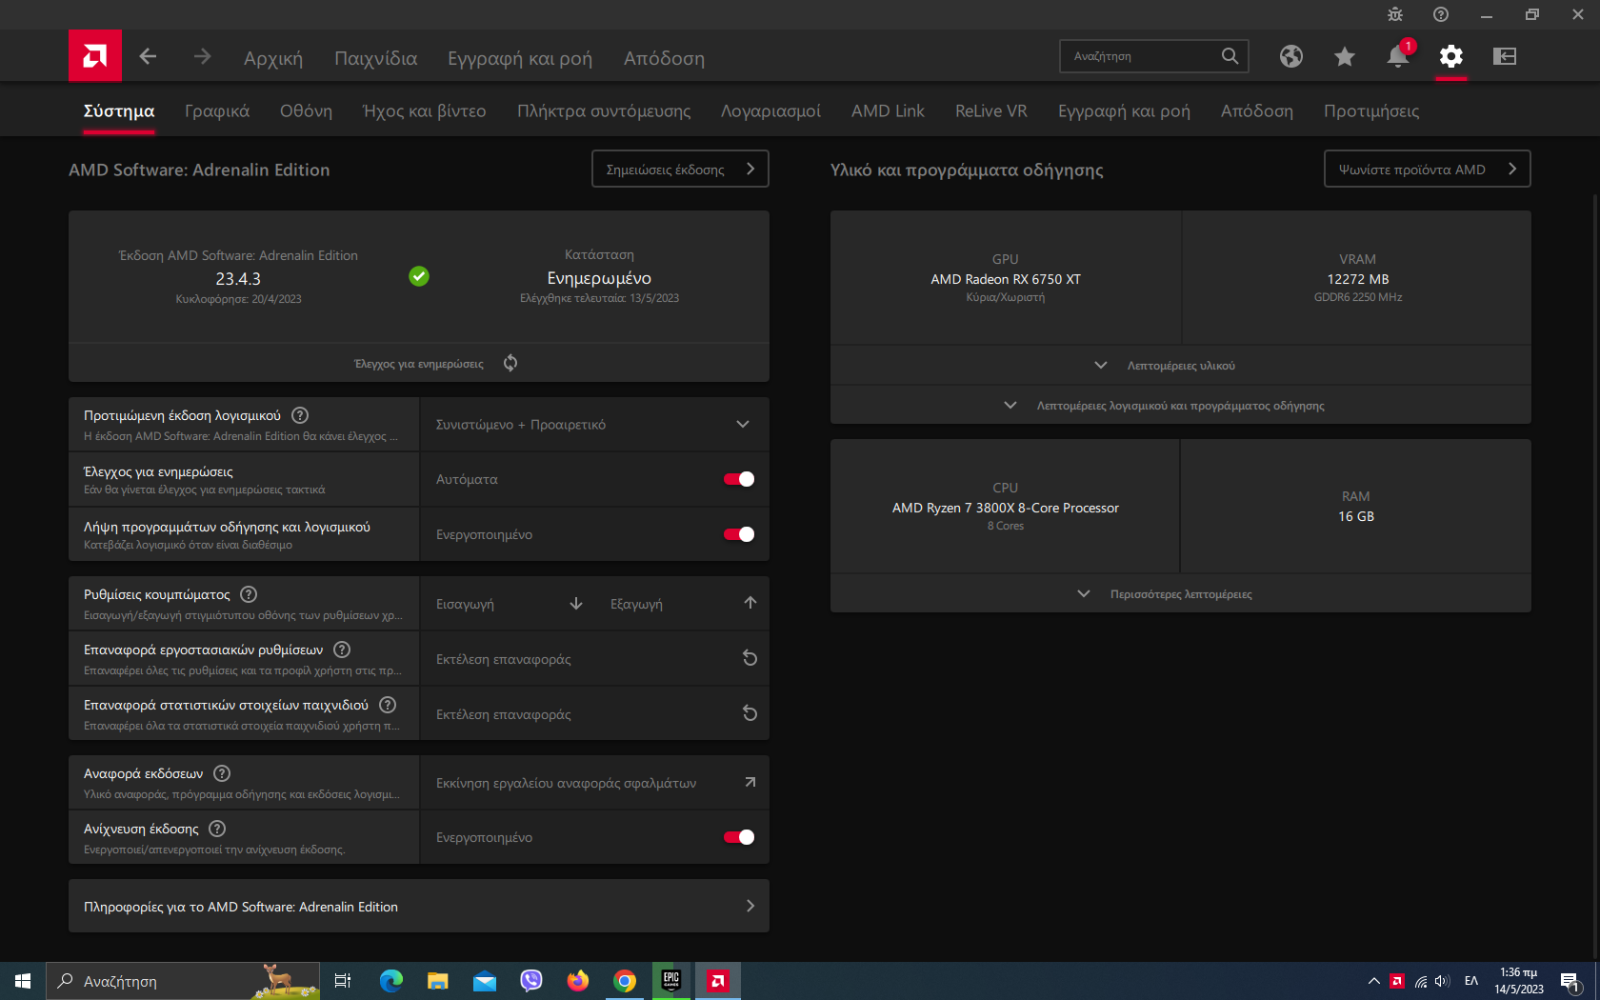Viewport: 1600px width, 1000px height.
Task: Open Εγγραφή και ροή in top navigation
Action: coord(520,58)
